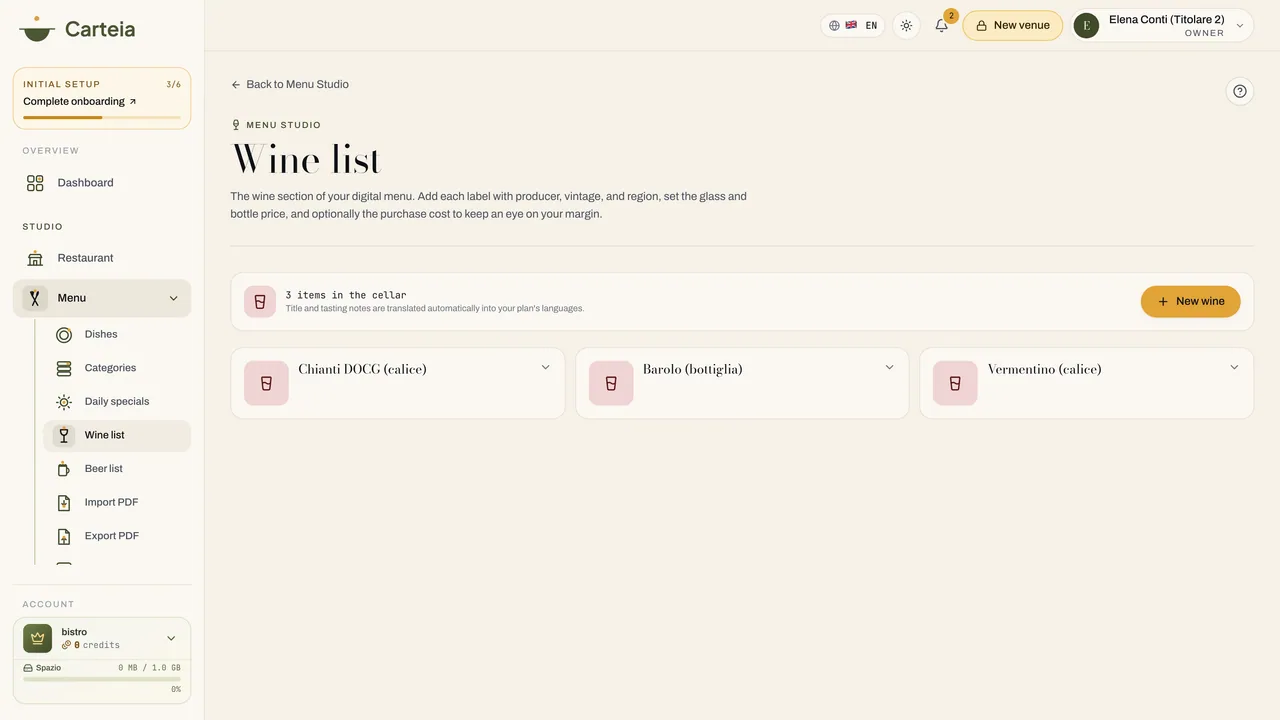
Task: Click the Export PDF file icon
Action: point(64,536)
